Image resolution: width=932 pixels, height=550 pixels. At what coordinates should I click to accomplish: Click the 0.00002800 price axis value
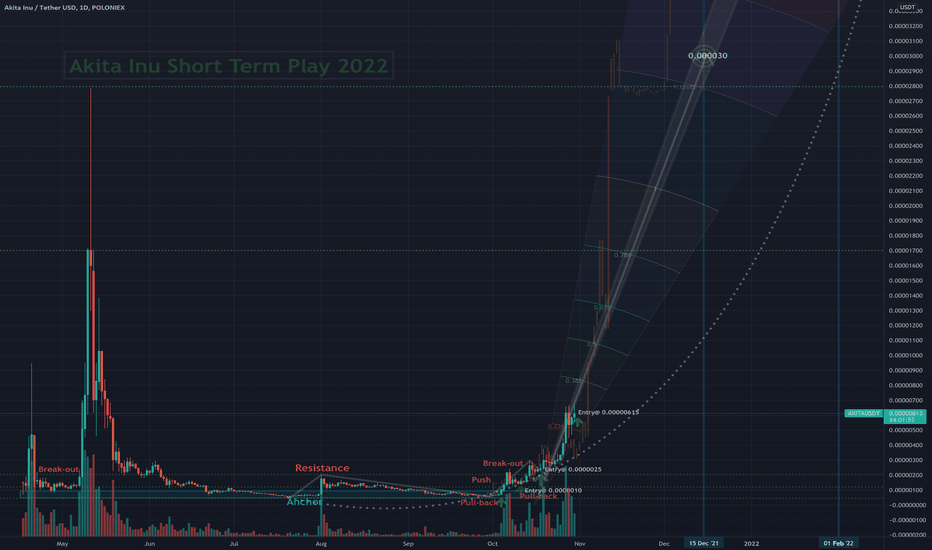tap(905, 86)
